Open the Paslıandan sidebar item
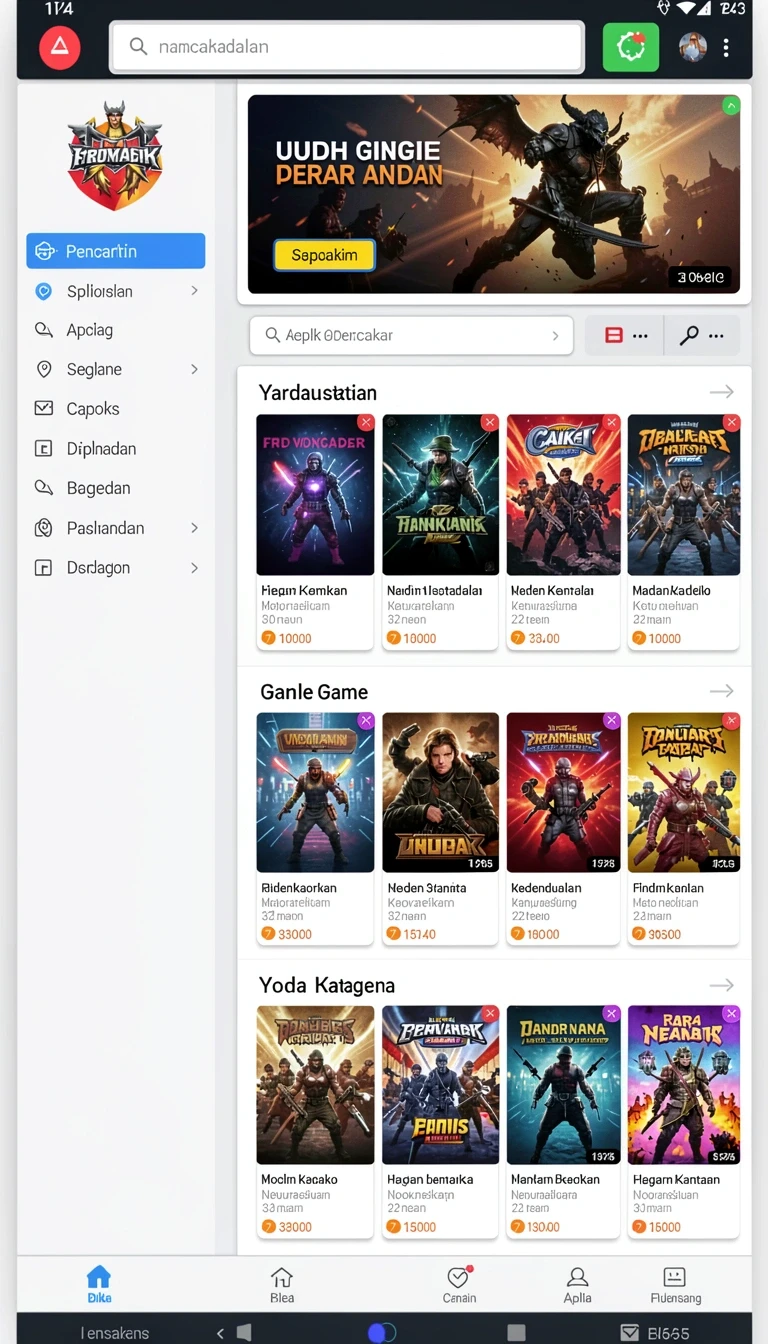The width and height of the screenshot is (768, 1344). point(116,528)
